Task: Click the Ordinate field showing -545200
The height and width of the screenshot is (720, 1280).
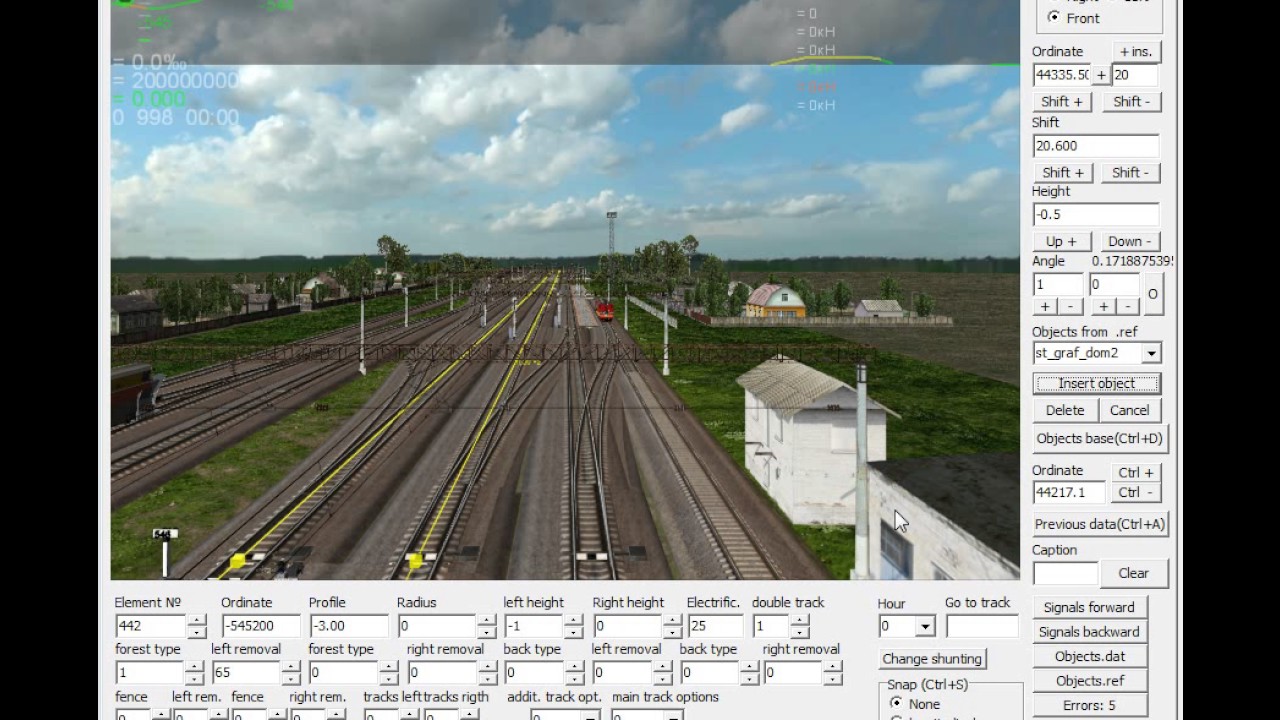Action: point(260,626)
